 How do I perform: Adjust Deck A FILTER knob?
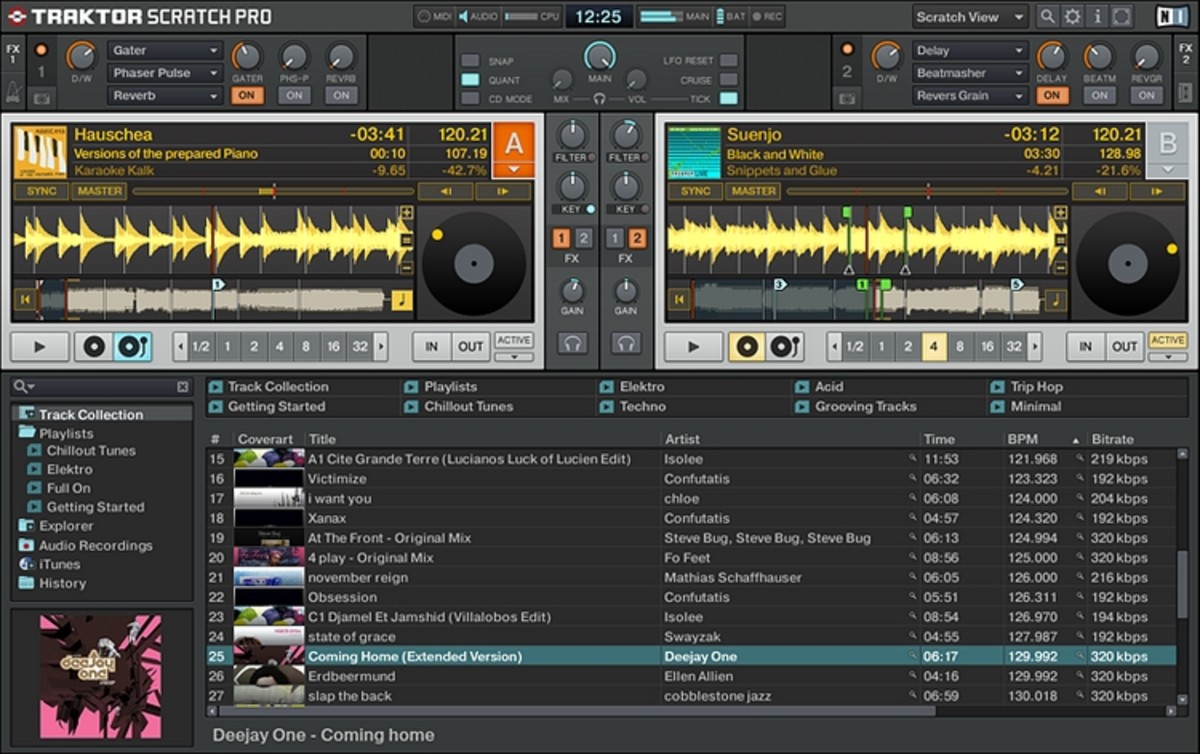[573, 133]
